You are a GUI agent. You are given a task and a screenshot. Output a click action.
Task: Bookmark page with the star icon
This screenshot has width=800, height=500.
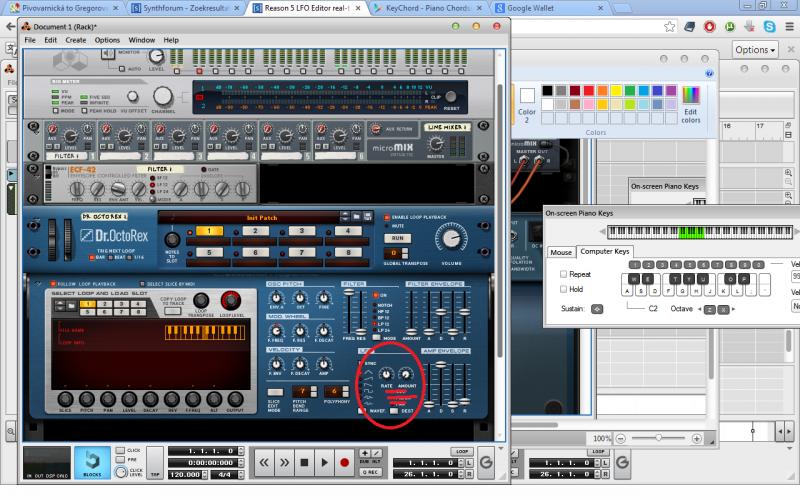coord(669,27)
